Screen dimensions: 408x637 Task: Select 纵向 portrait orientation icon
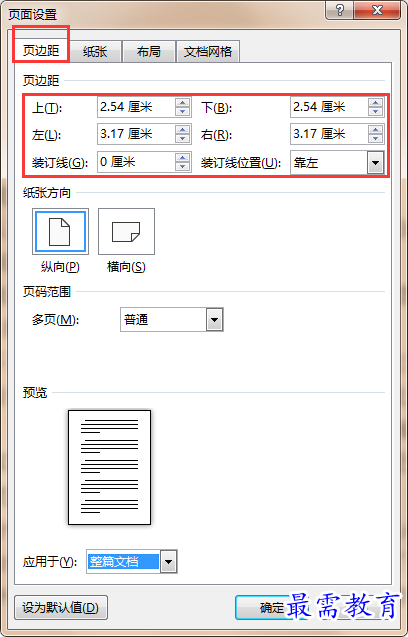(x=59, y=232)
